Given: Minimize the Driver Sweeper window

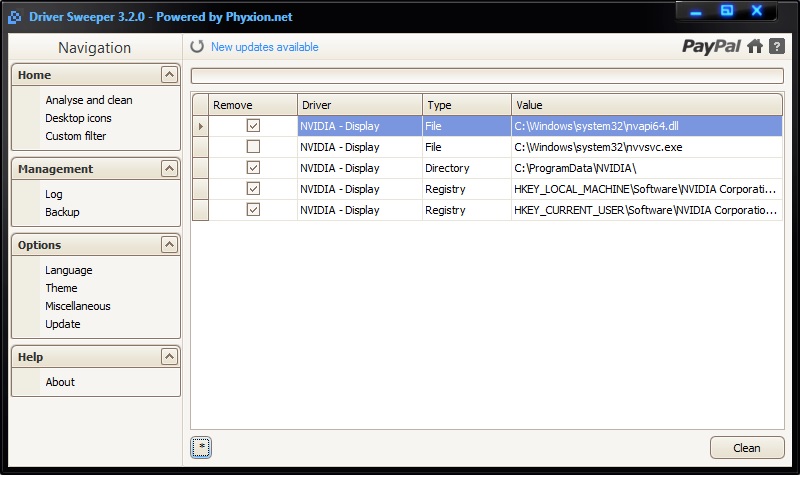Looking at the screenshot, I should 696,11.
